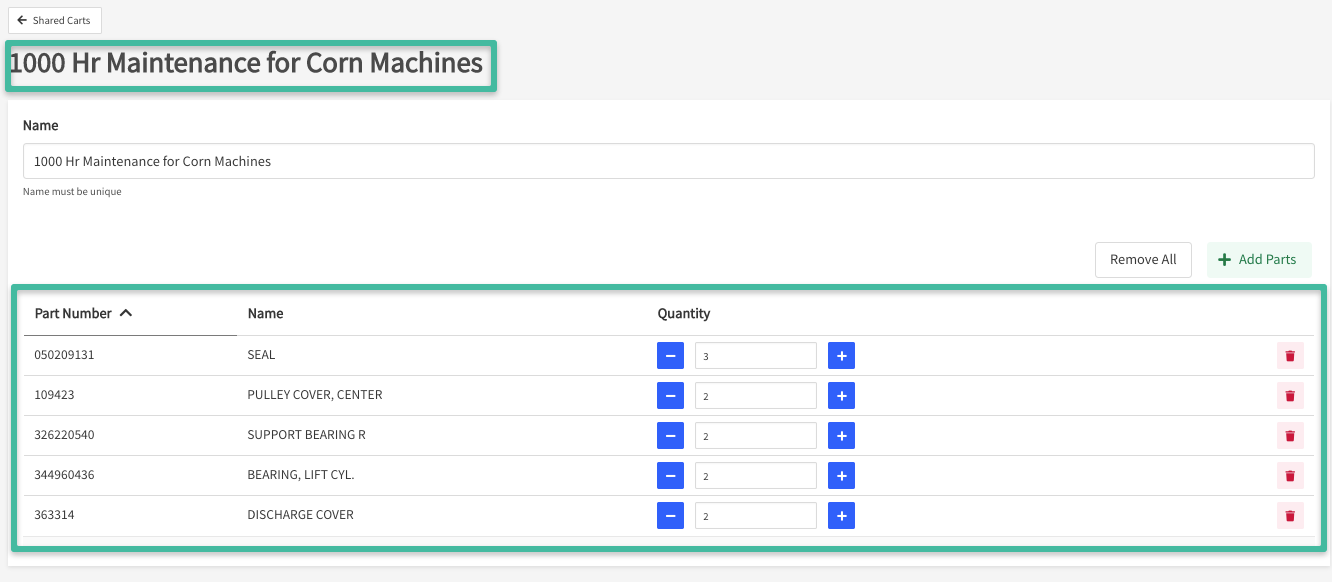The image size is (1332, 582).
Task: Decrease DISCHARGE COVER quantity
Action: pyautogui.click(x=670, y=516)
